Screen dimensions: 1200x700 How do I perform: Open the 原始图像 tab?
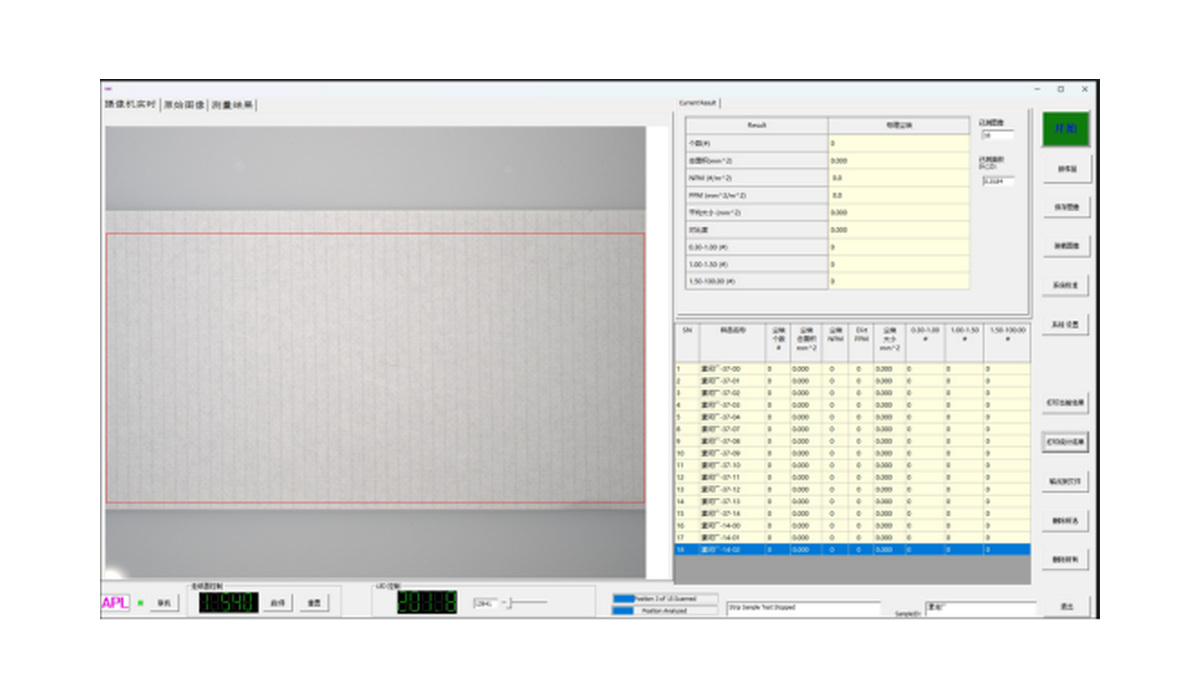(184, 104)
